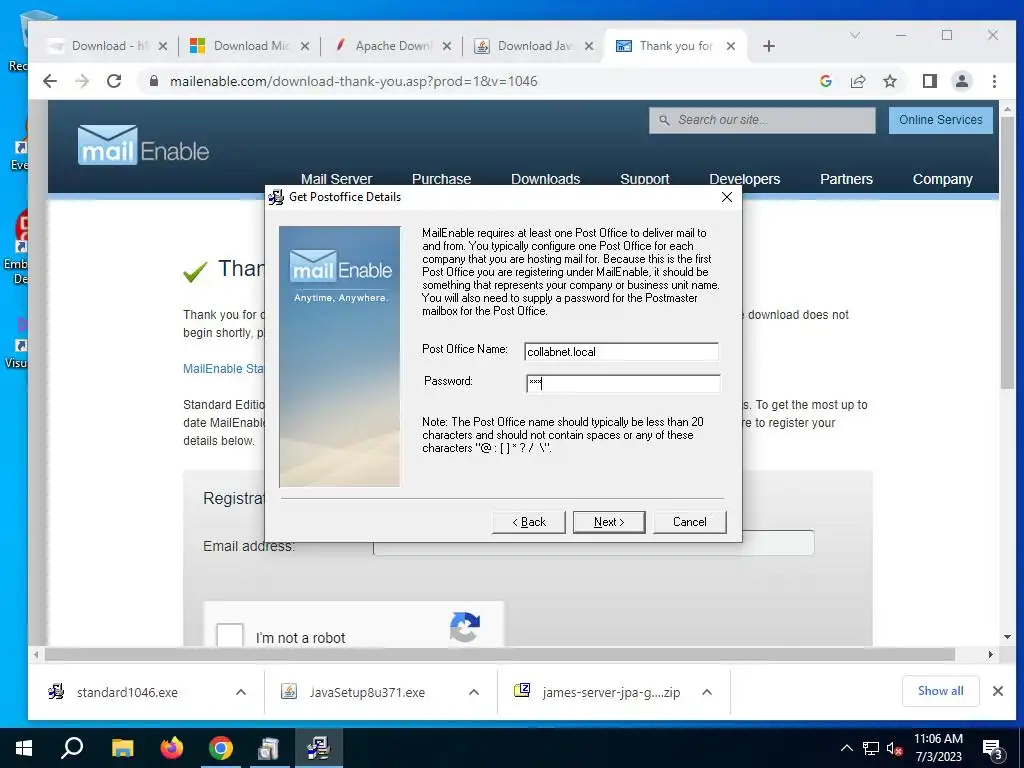
Task: Open the tab search chevron
Action: tap(855, 35)
